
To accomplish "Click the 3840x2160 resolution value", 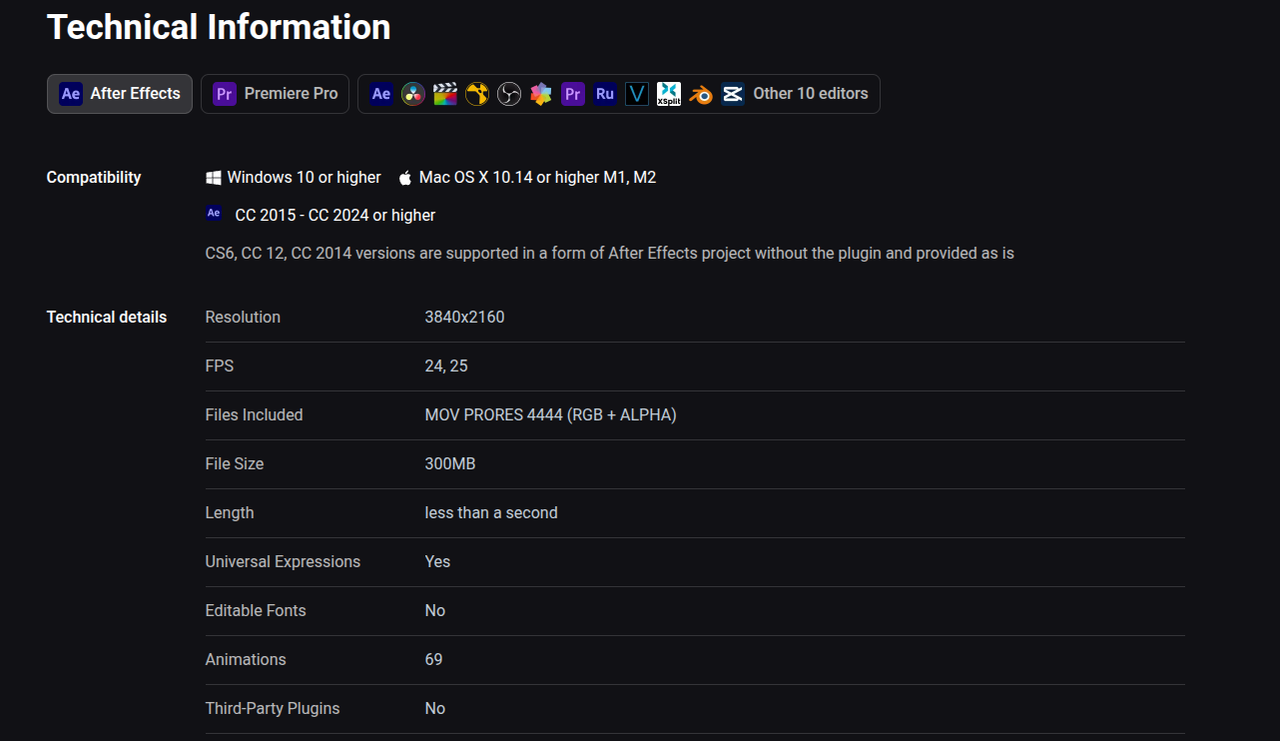I will pyautogui.click(x=465, y=317).
